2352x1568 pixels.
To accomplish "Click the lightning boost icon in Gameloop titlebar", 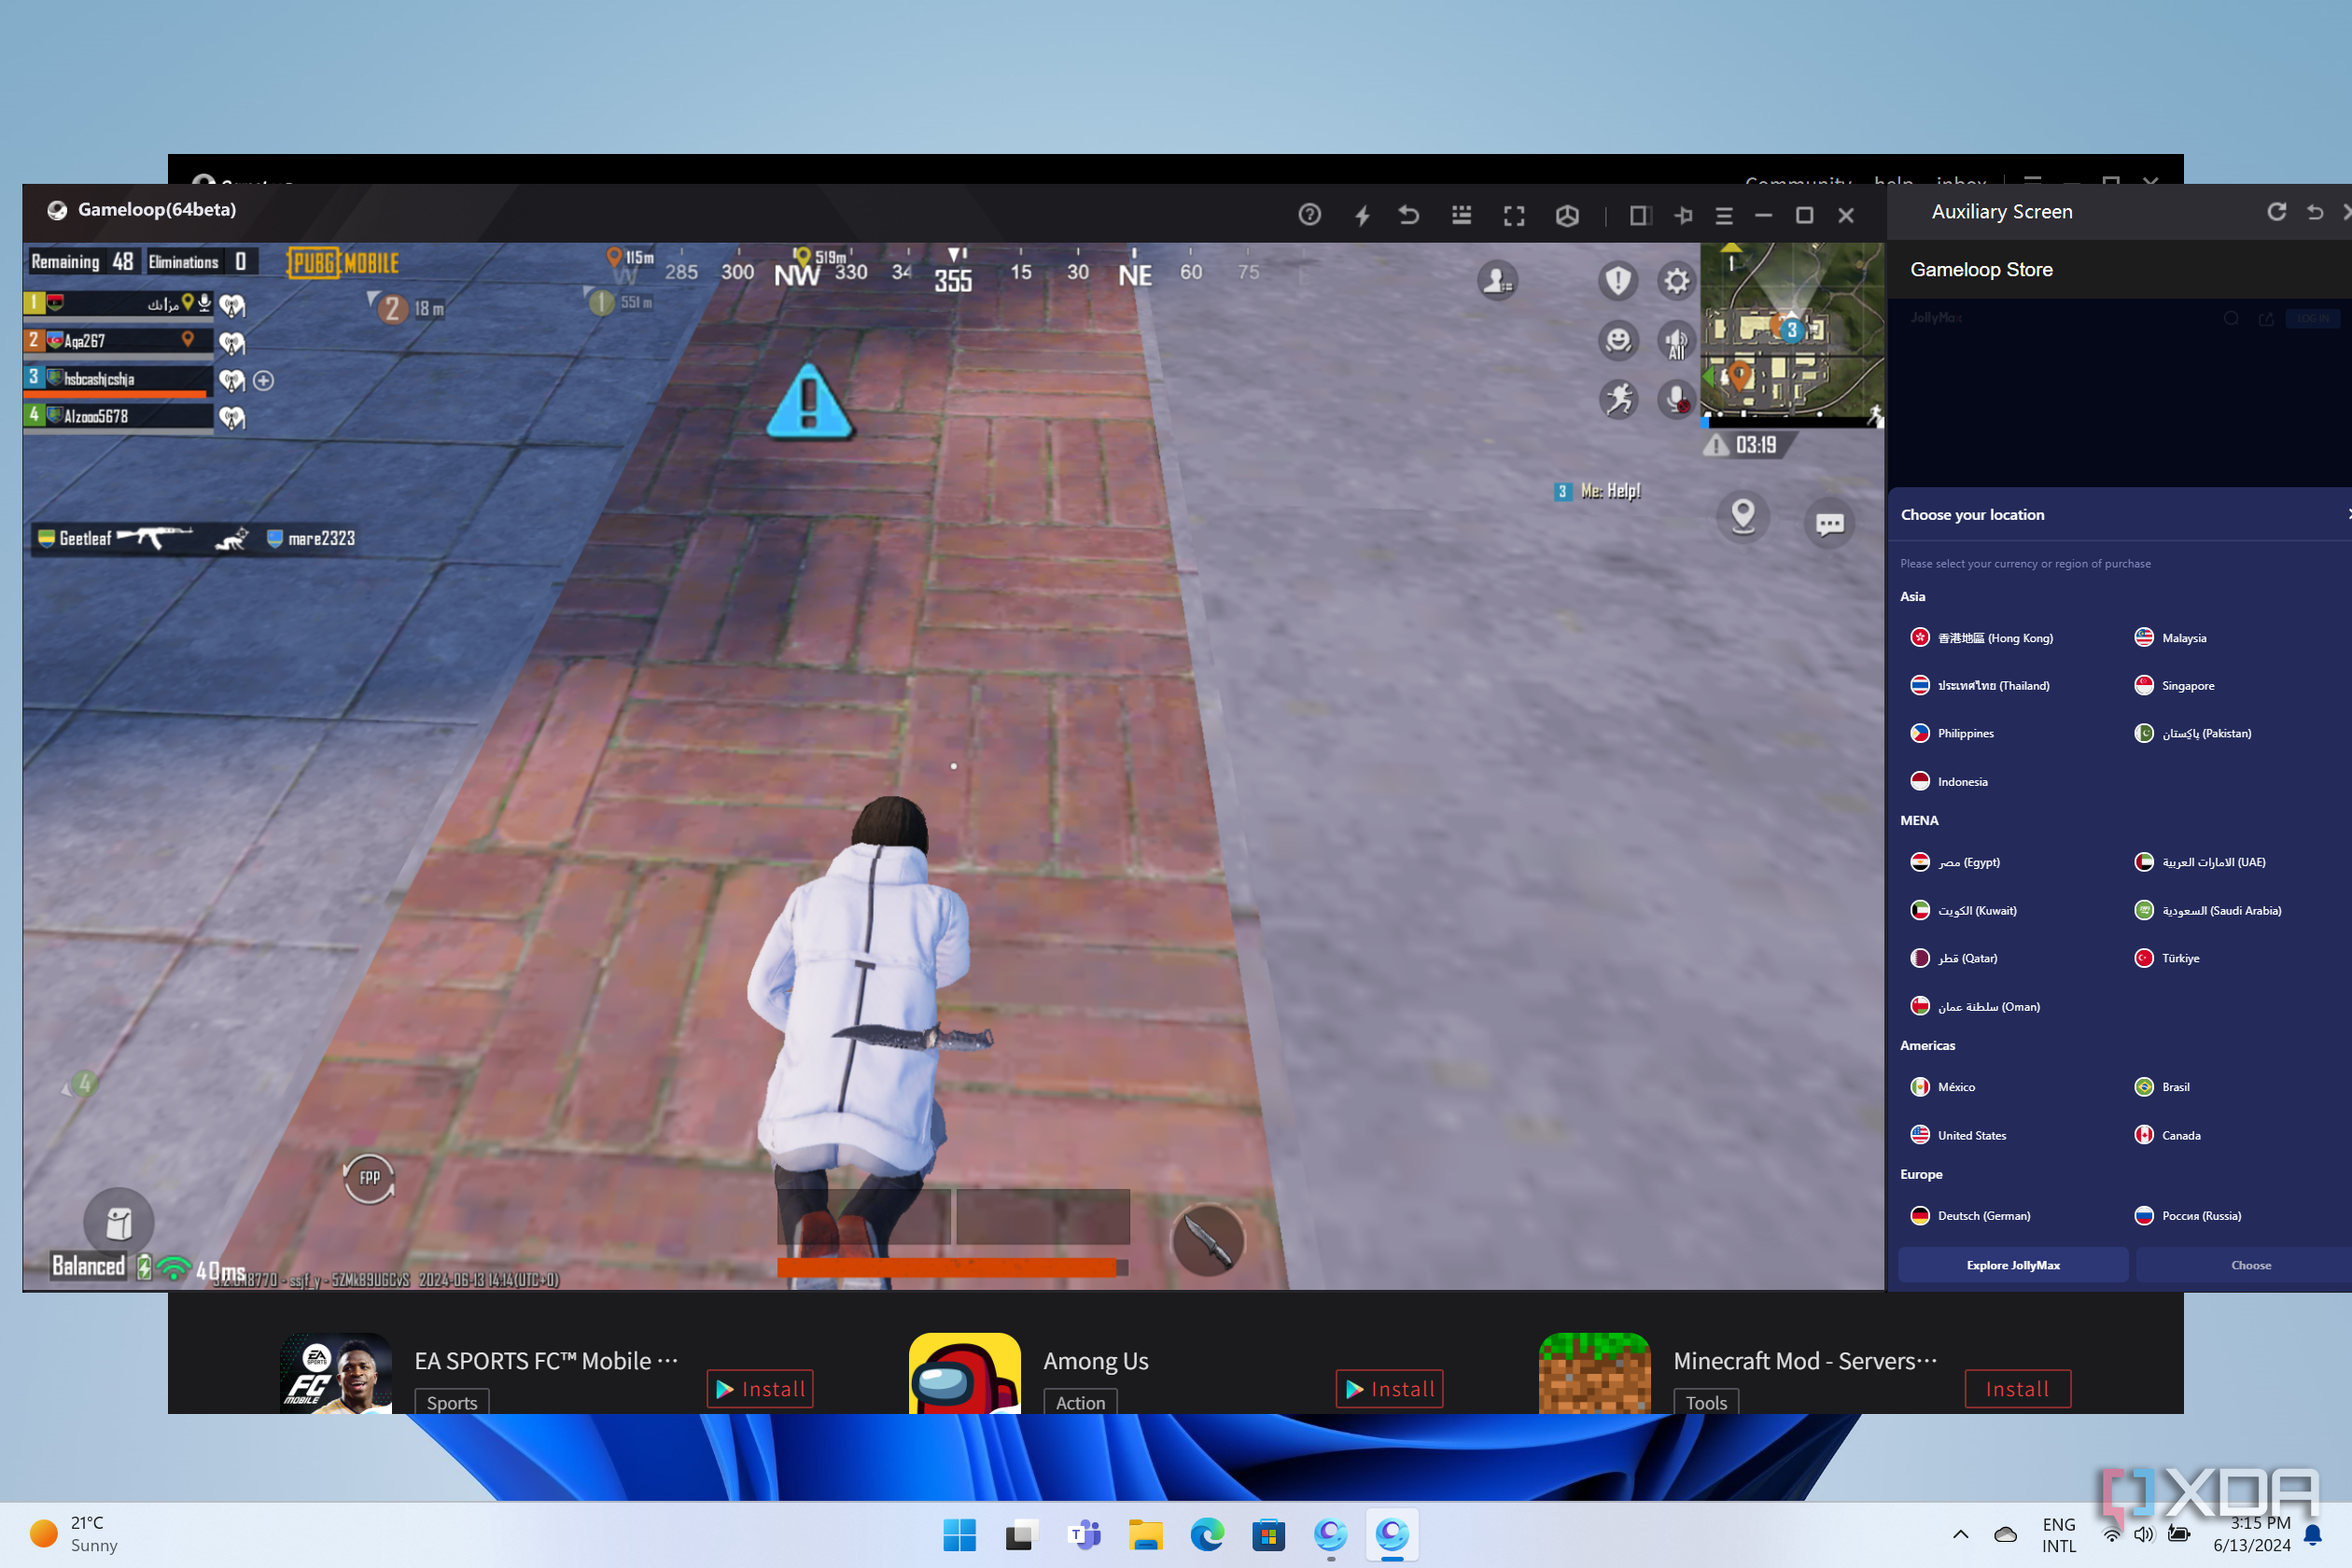I will pyautogui.click(x=1362, y=215).
